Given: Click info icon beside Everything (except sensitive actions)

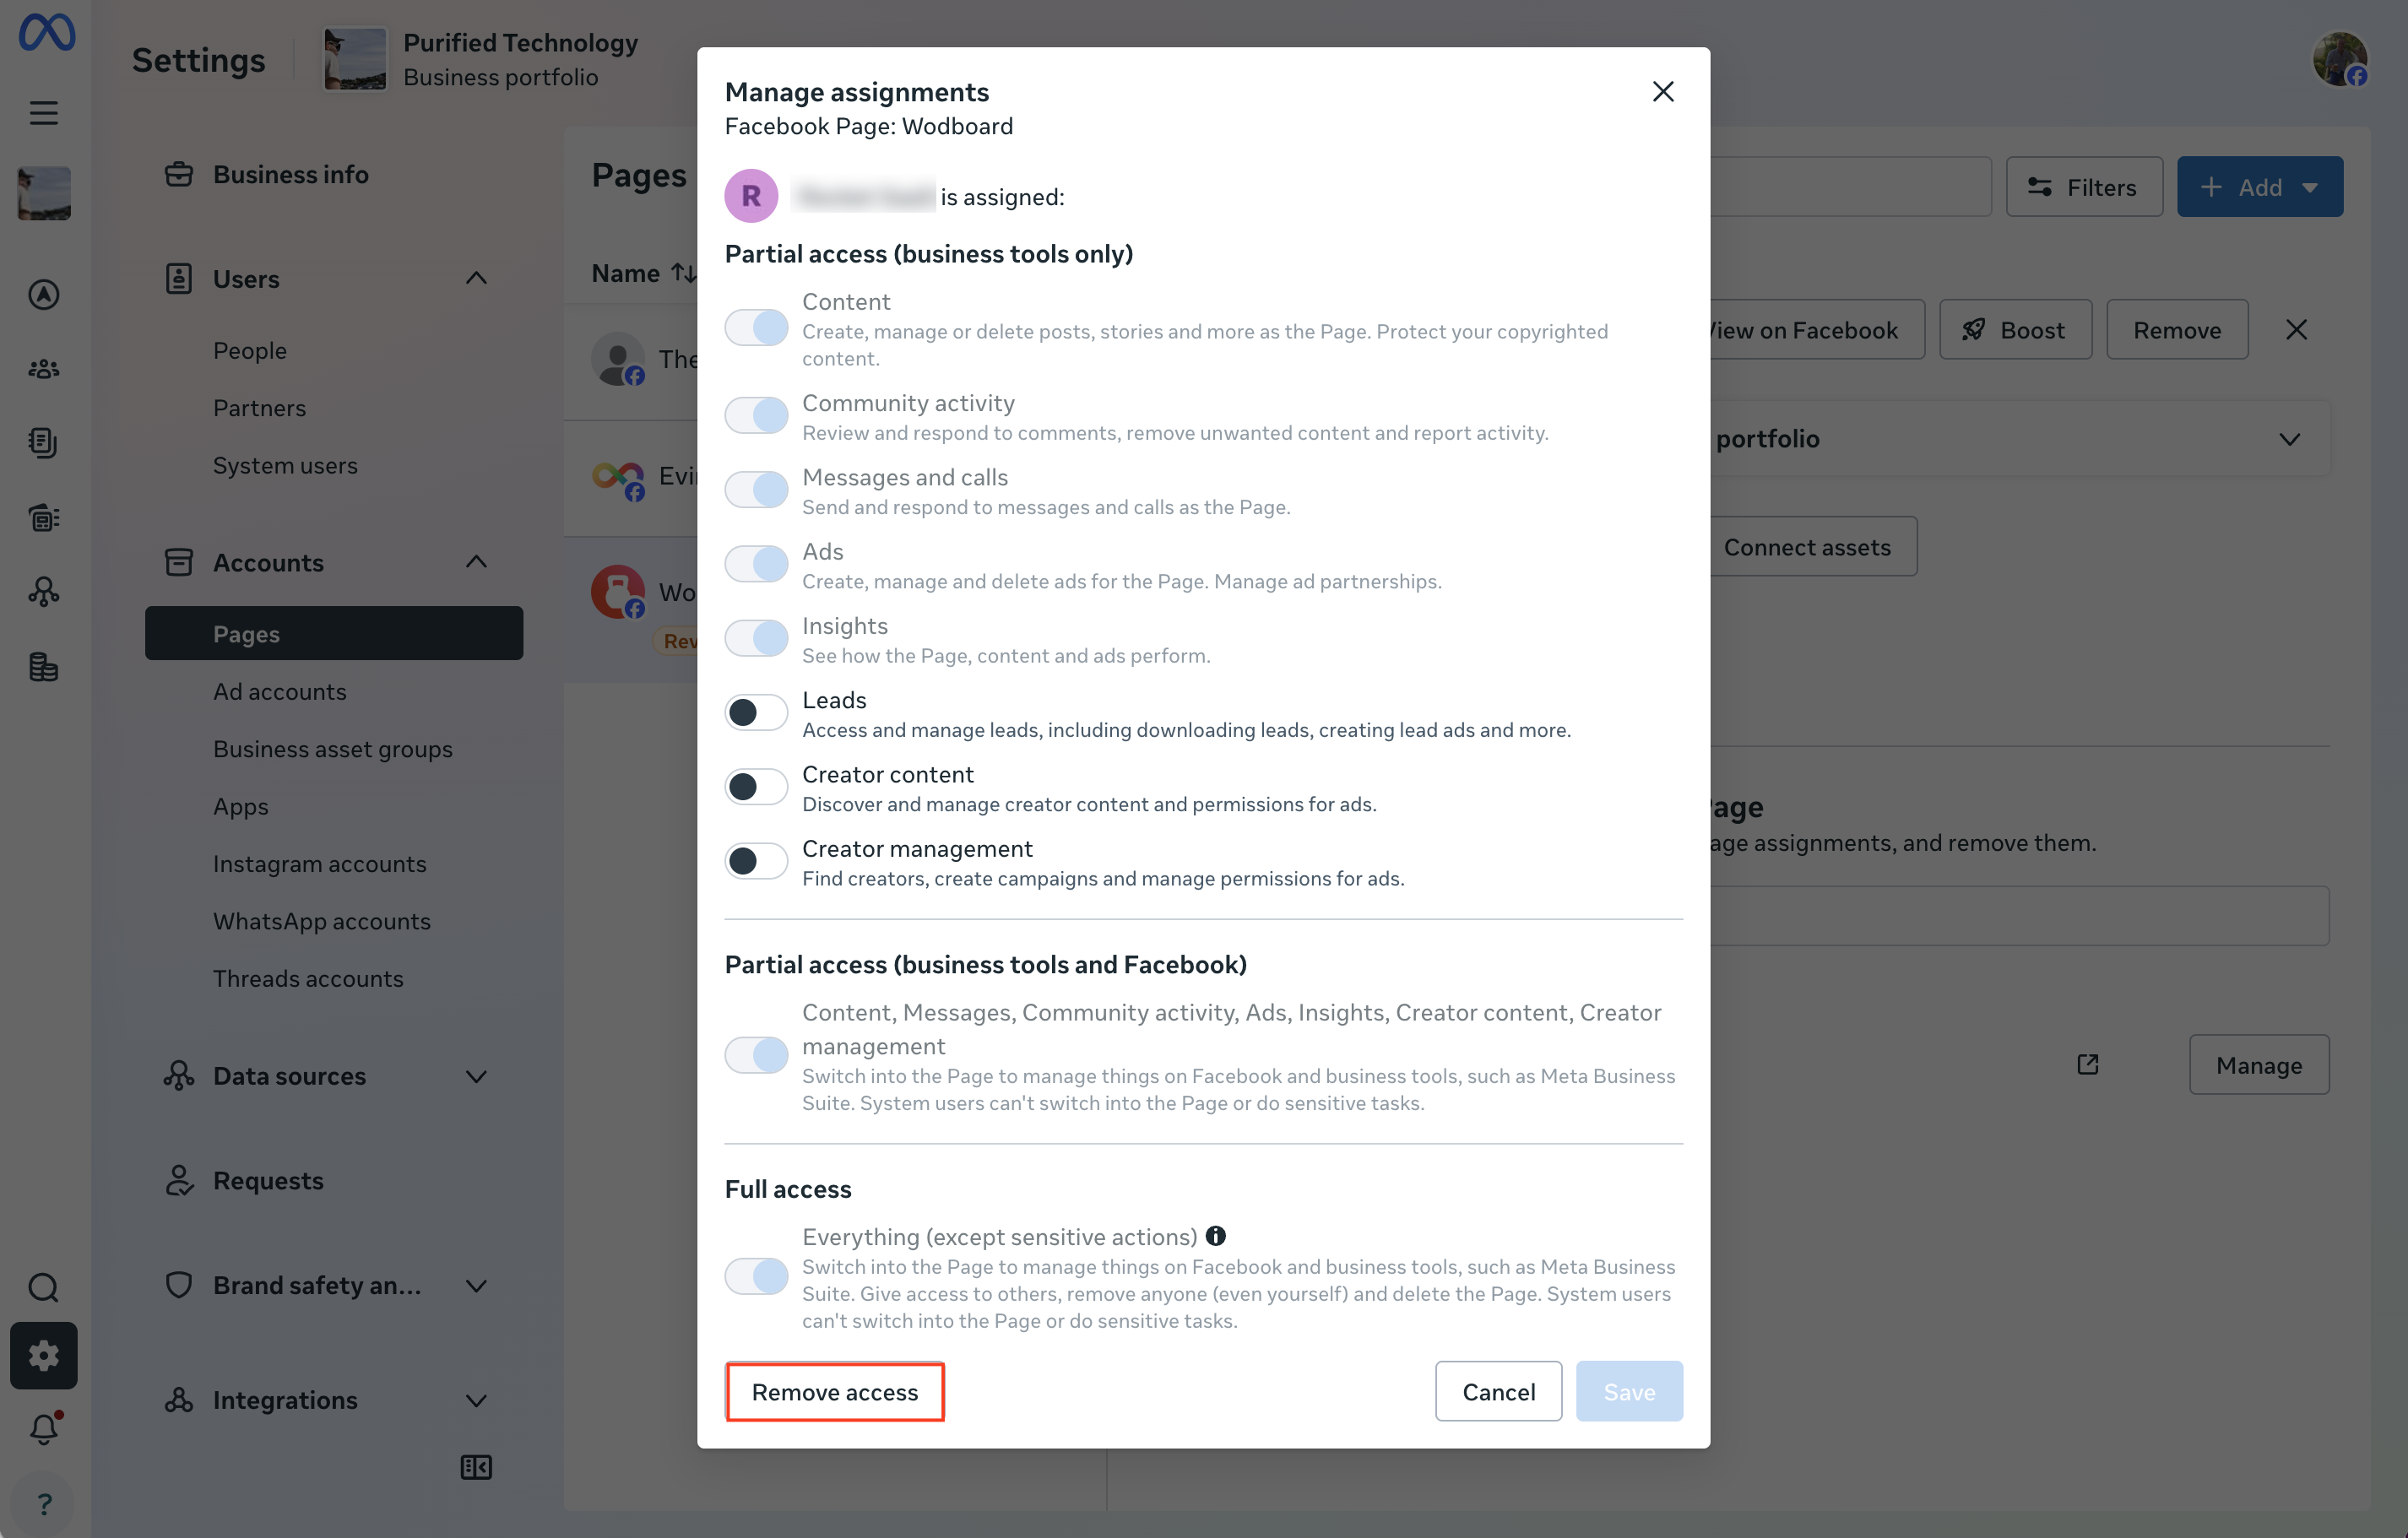Looking at the screenshot, I should 1215,1235.
